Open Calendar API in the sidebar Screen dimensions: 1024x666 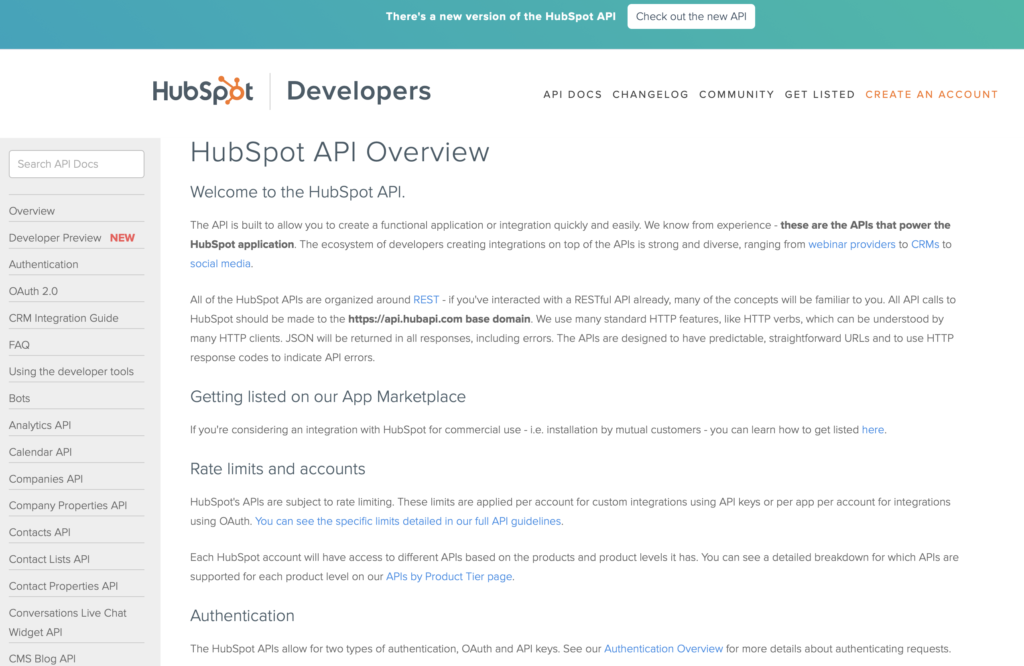point(40,452)
